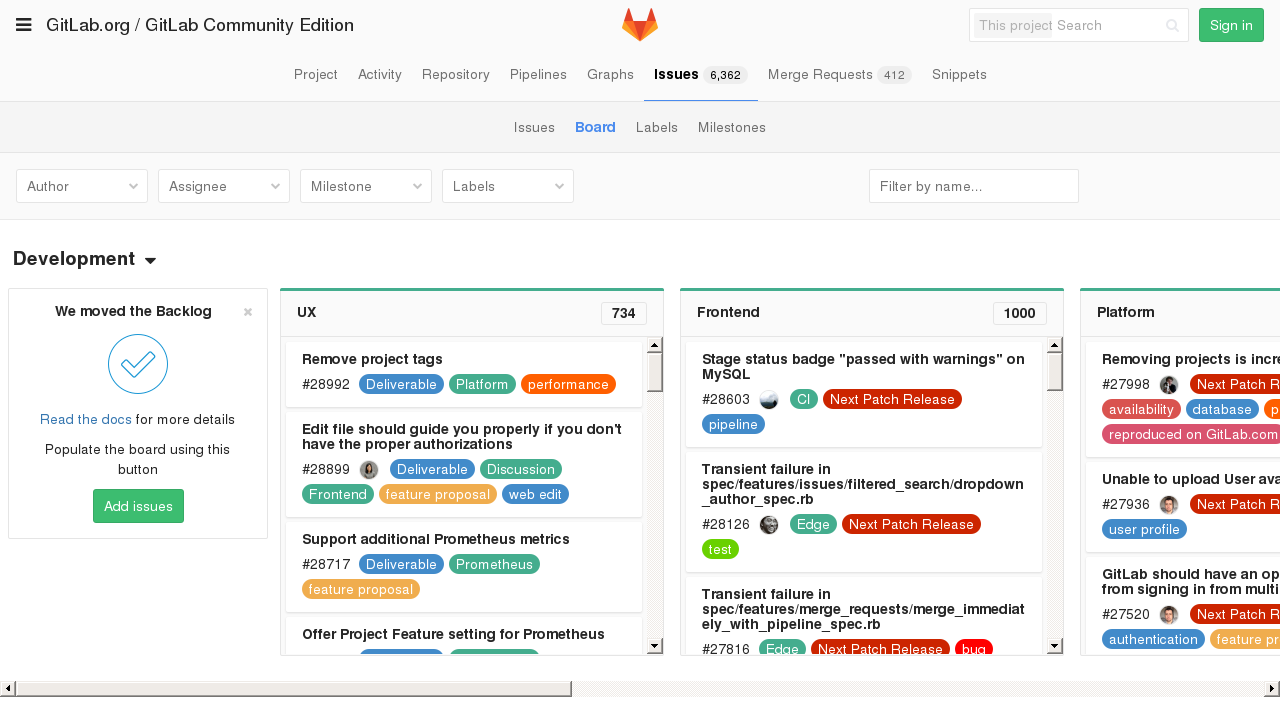
Task: Click assignee avatar on issue #27936
Action: coord(1169,505)
